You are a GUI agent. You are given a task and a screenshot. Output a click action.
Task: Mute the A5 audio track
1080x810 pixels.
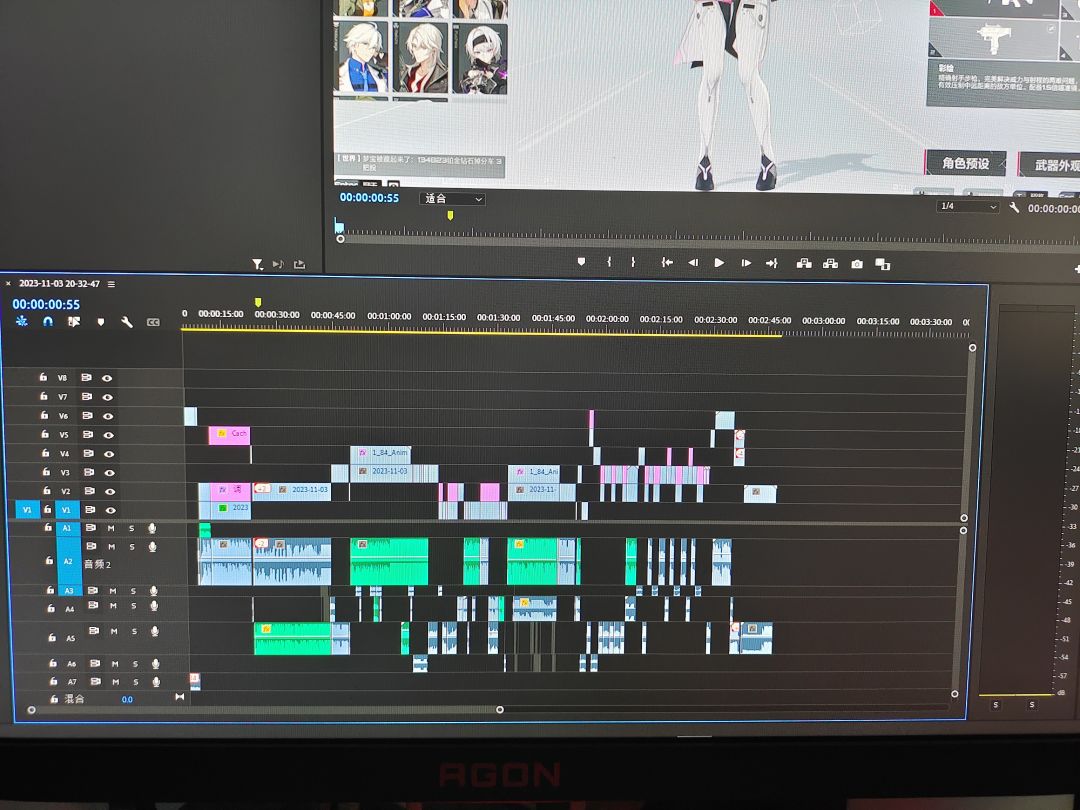(x=114, y=631)
